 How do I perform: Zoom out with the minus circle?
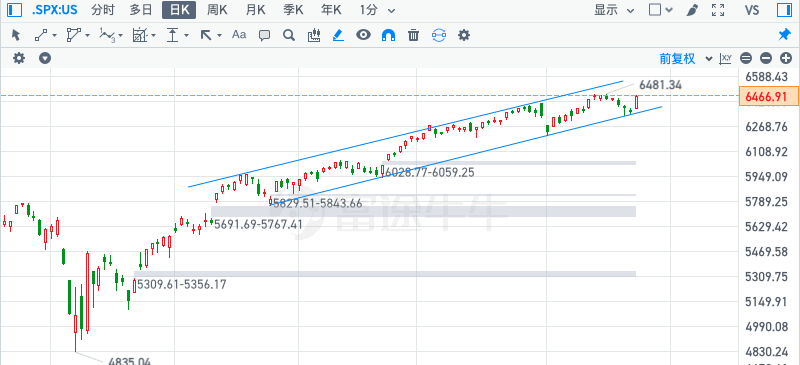tap(766, 59)
